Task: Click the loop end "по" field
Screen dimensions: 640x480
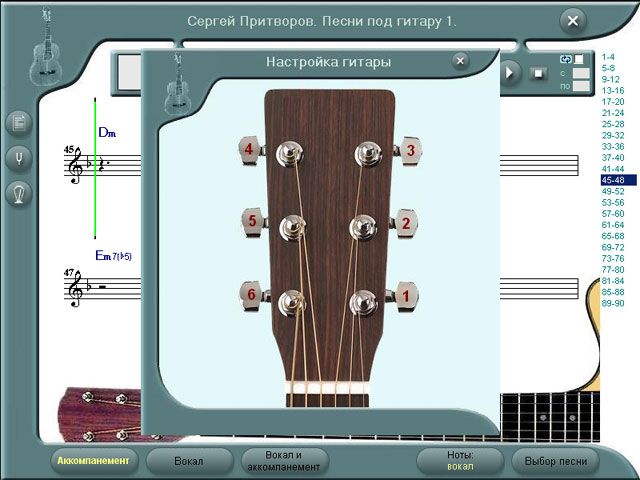Action: (x=580, y=86)
